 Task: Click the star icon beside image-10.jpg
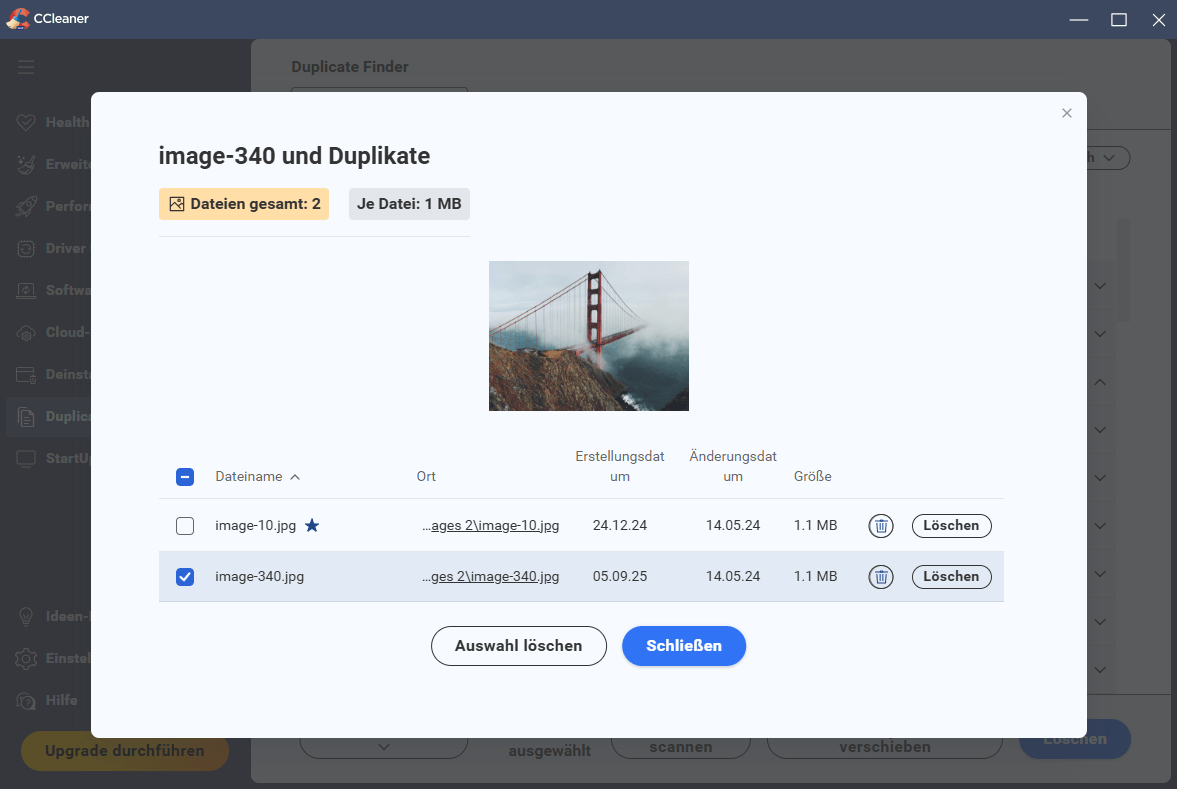pos(312,526)
